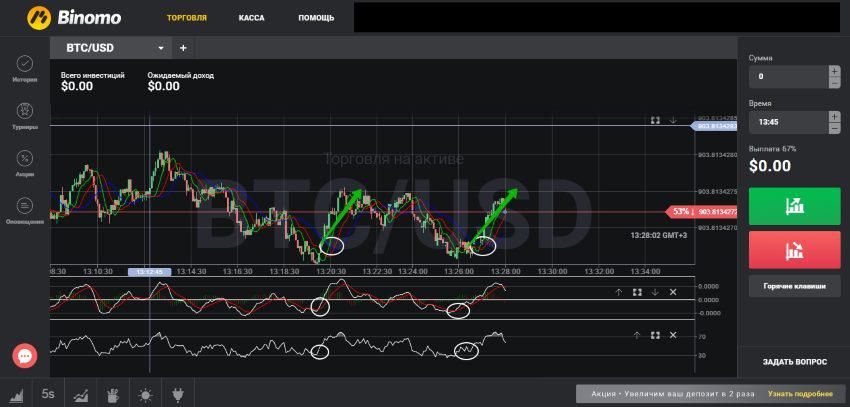850x407 pixels.
Task: Place a down trade with red button
Action: pos(795,250)
